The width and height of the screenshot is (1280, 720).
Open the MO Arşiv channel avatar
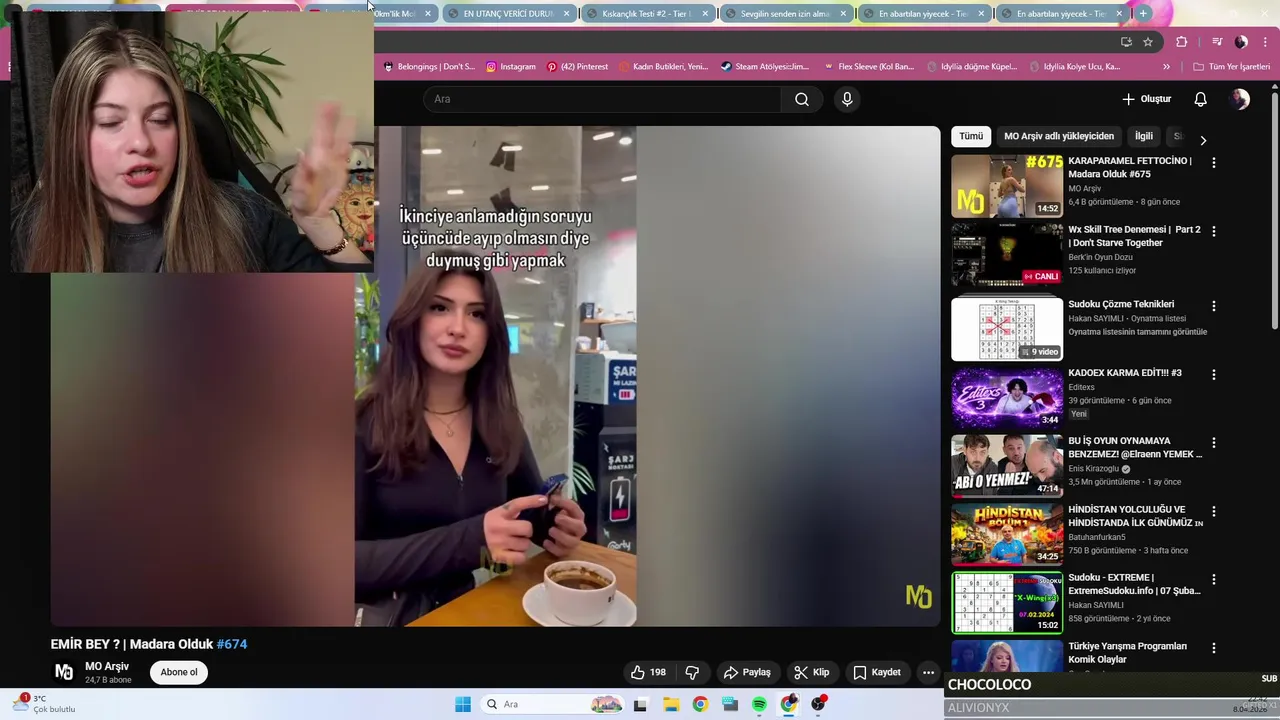tap(64, 672)
